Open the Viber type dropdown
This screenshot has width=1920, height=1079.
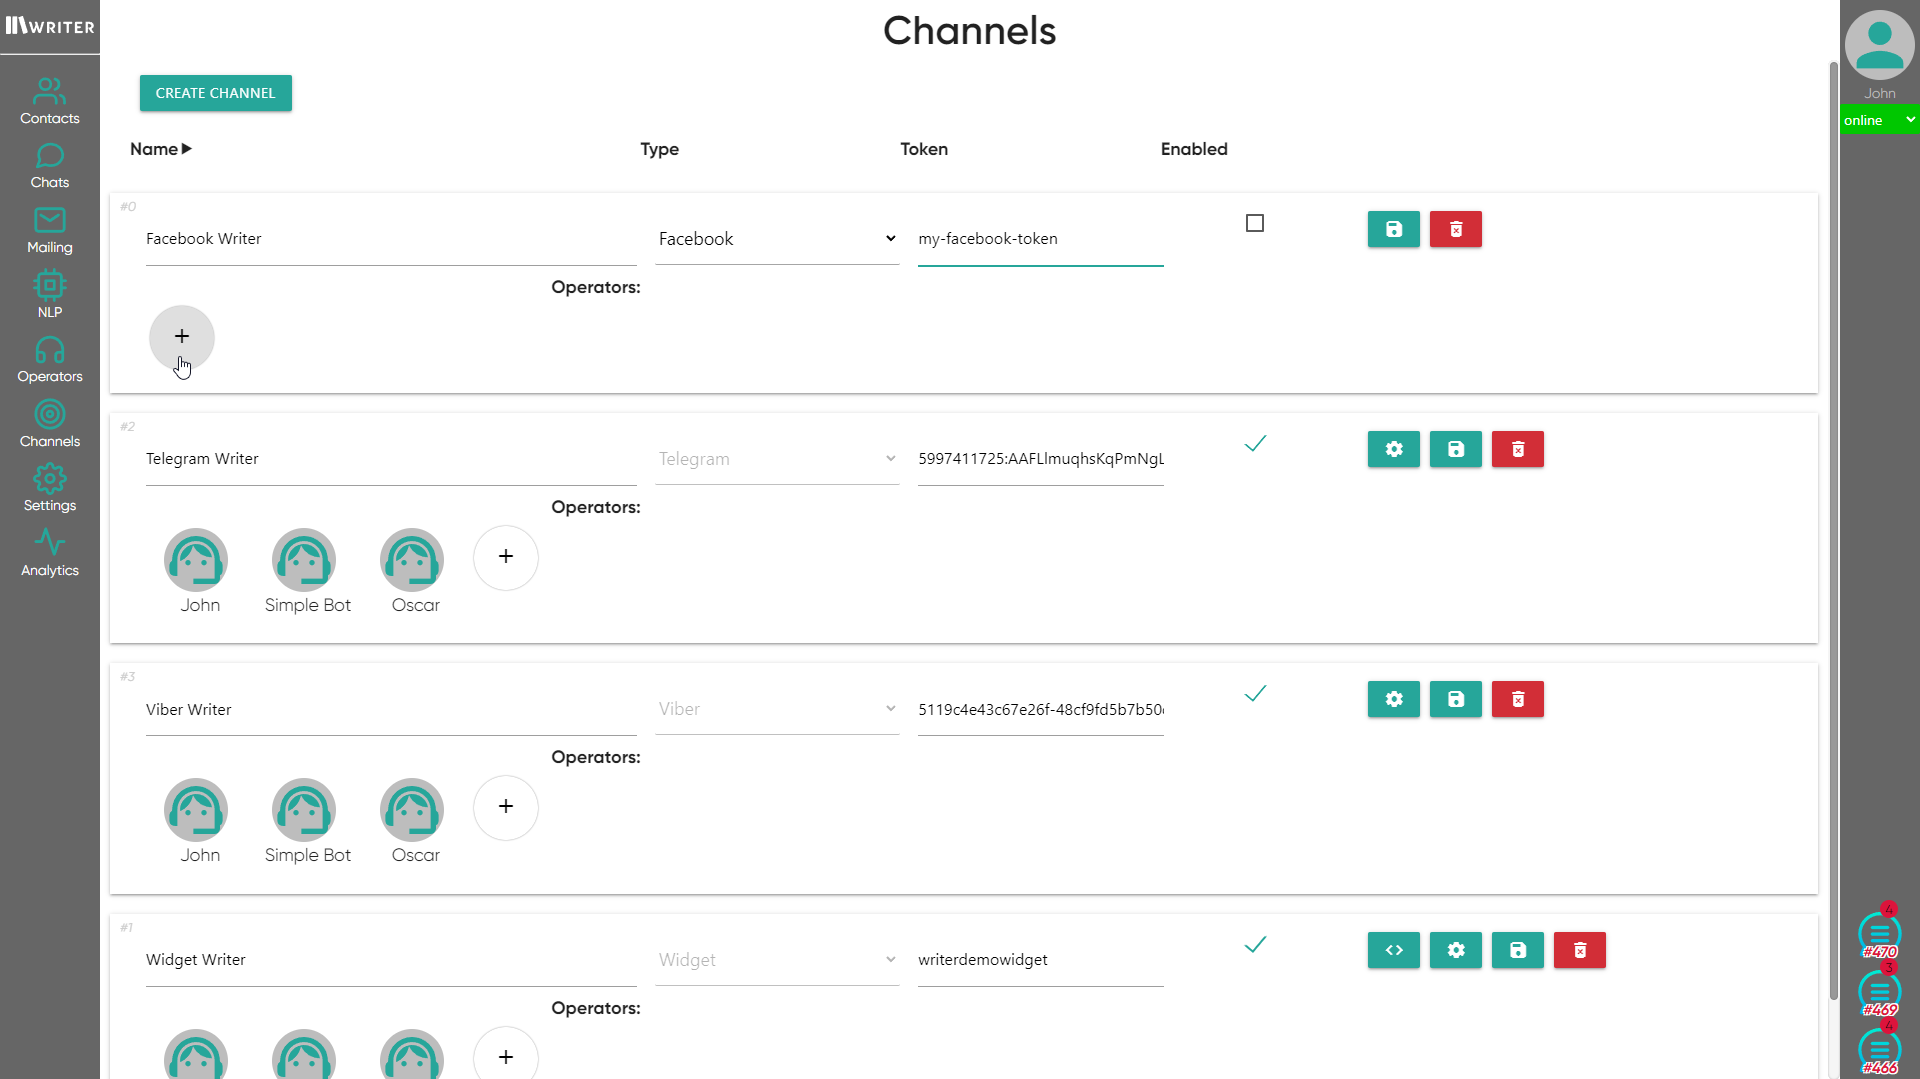777,709
